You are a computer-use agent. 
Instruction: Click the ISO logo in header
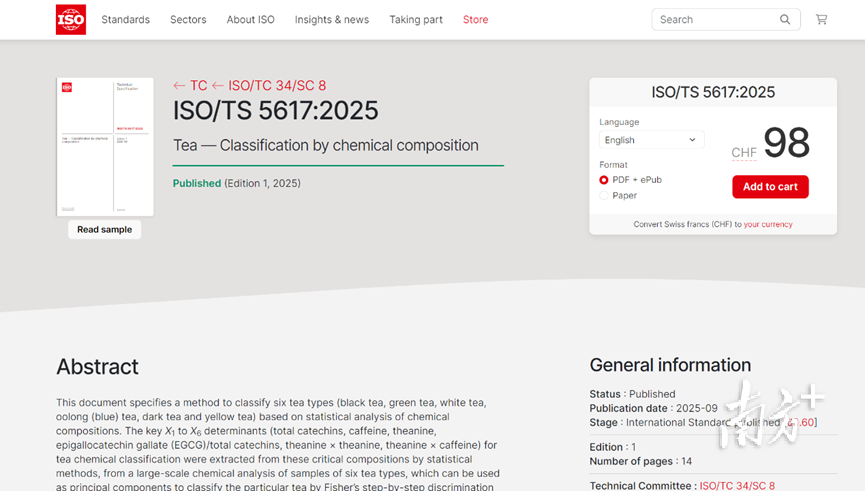70,19
